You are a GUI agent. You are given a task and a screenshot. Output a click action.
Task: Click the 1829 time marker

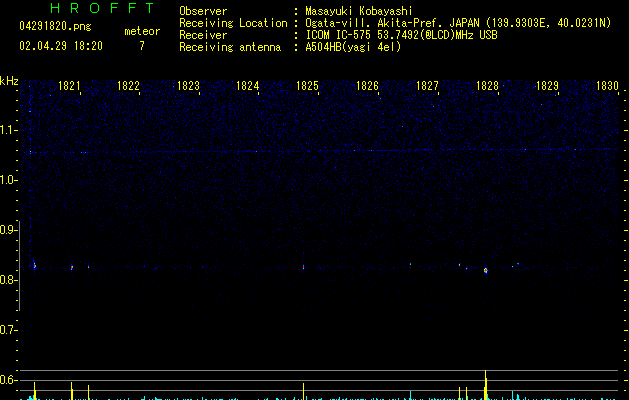point(547,86)
